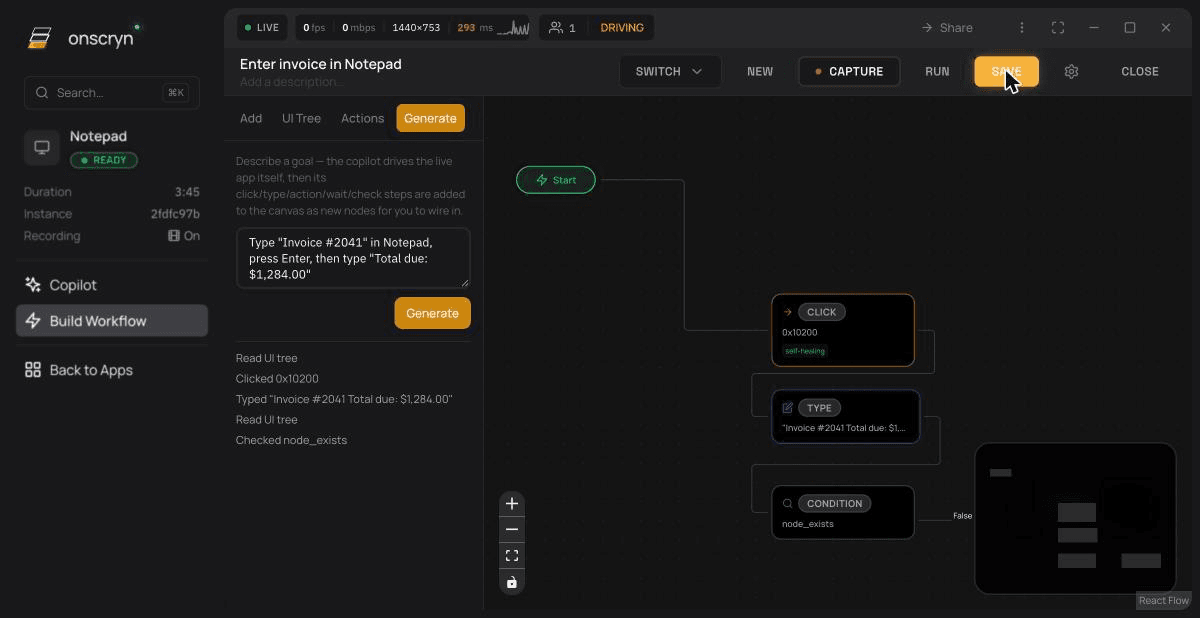
Task: Fit view on the workflow canvas
Action: pyautogui.click(x=512, y=556)
